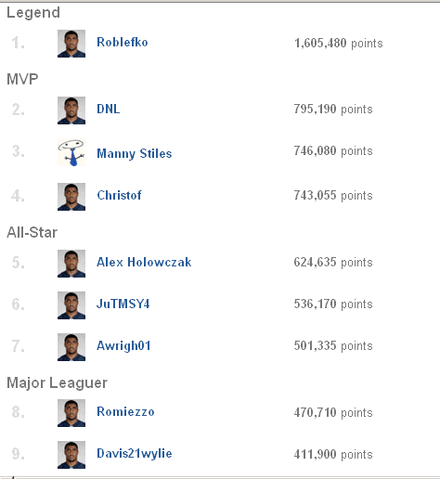Screen dimensions: 440x479
Task: Click Romiezzo's avatar thumbnail
Action: click(71, 413)
